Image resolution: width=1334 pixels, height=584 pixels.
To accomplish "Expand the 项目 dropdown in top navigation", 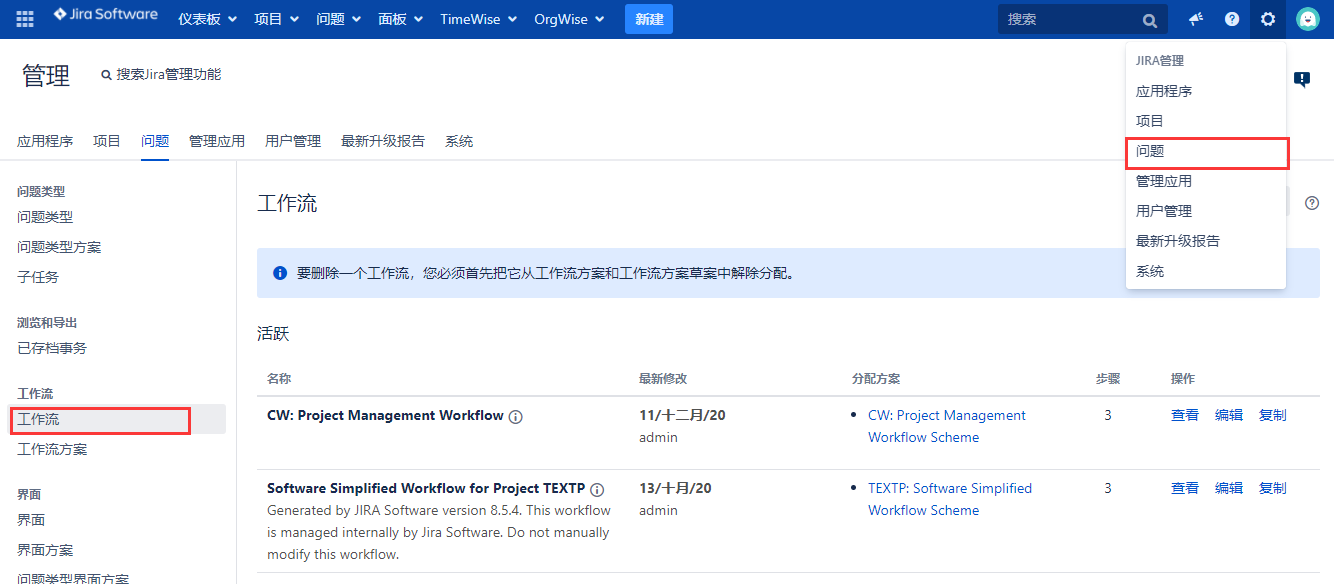I will (x=276, y=19).
